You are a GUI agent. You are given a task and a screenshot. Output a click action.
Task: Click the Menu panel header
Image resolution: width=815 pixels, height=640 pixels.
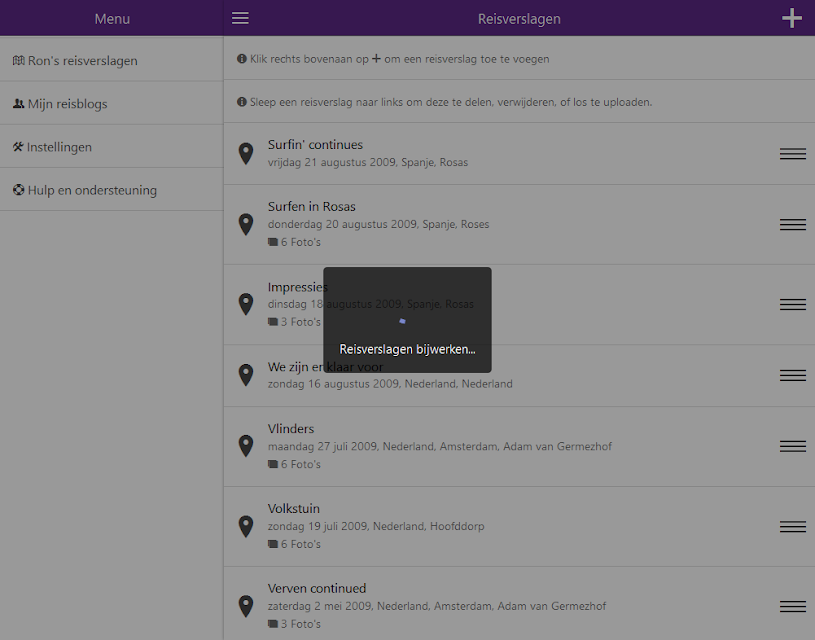click(x=112, y=19)
